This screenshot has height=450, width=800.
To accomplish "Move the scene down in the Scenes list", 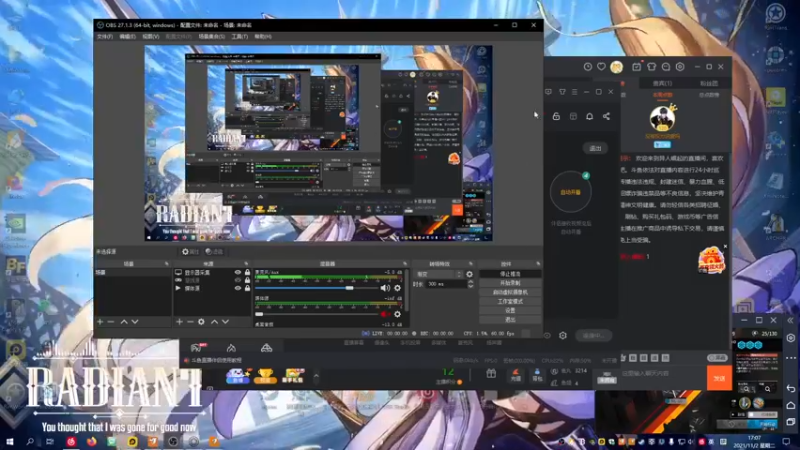I will click(x=135, y=322).
